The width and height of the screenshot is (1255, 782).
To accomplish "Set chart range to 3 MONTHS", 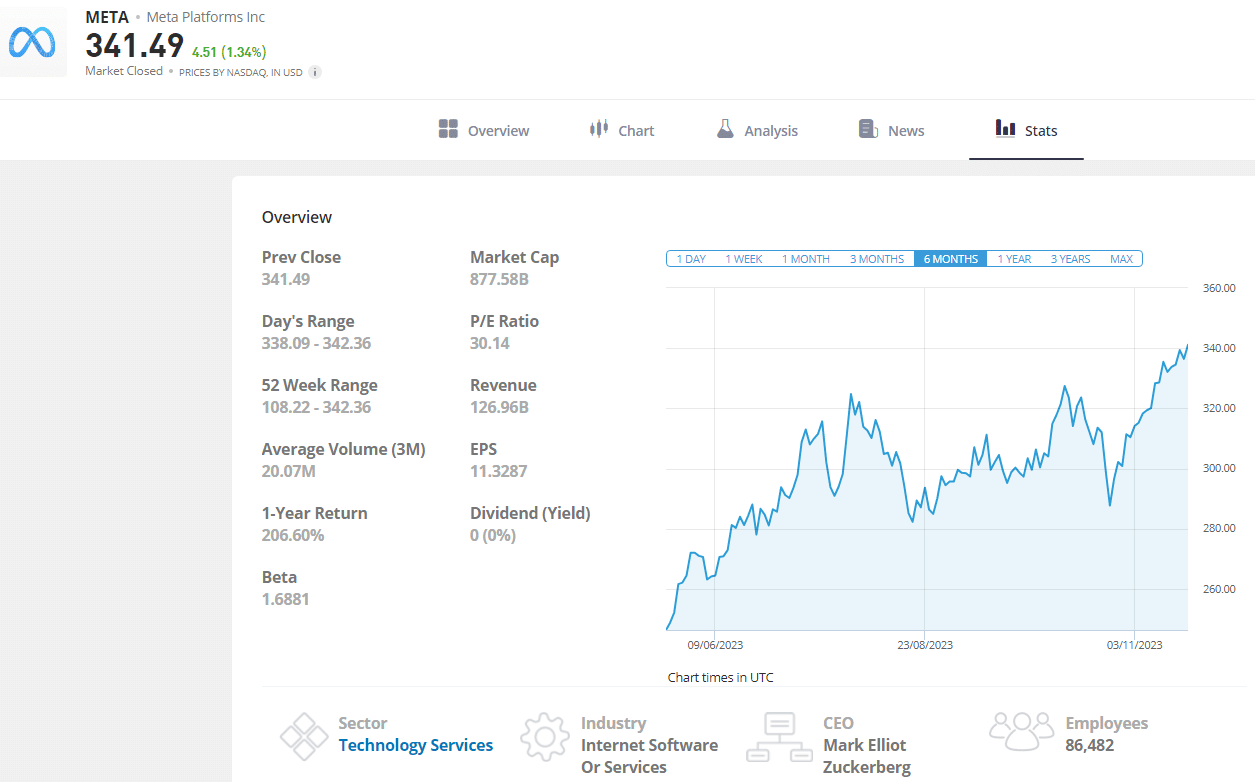I will [x=877, y=259].
